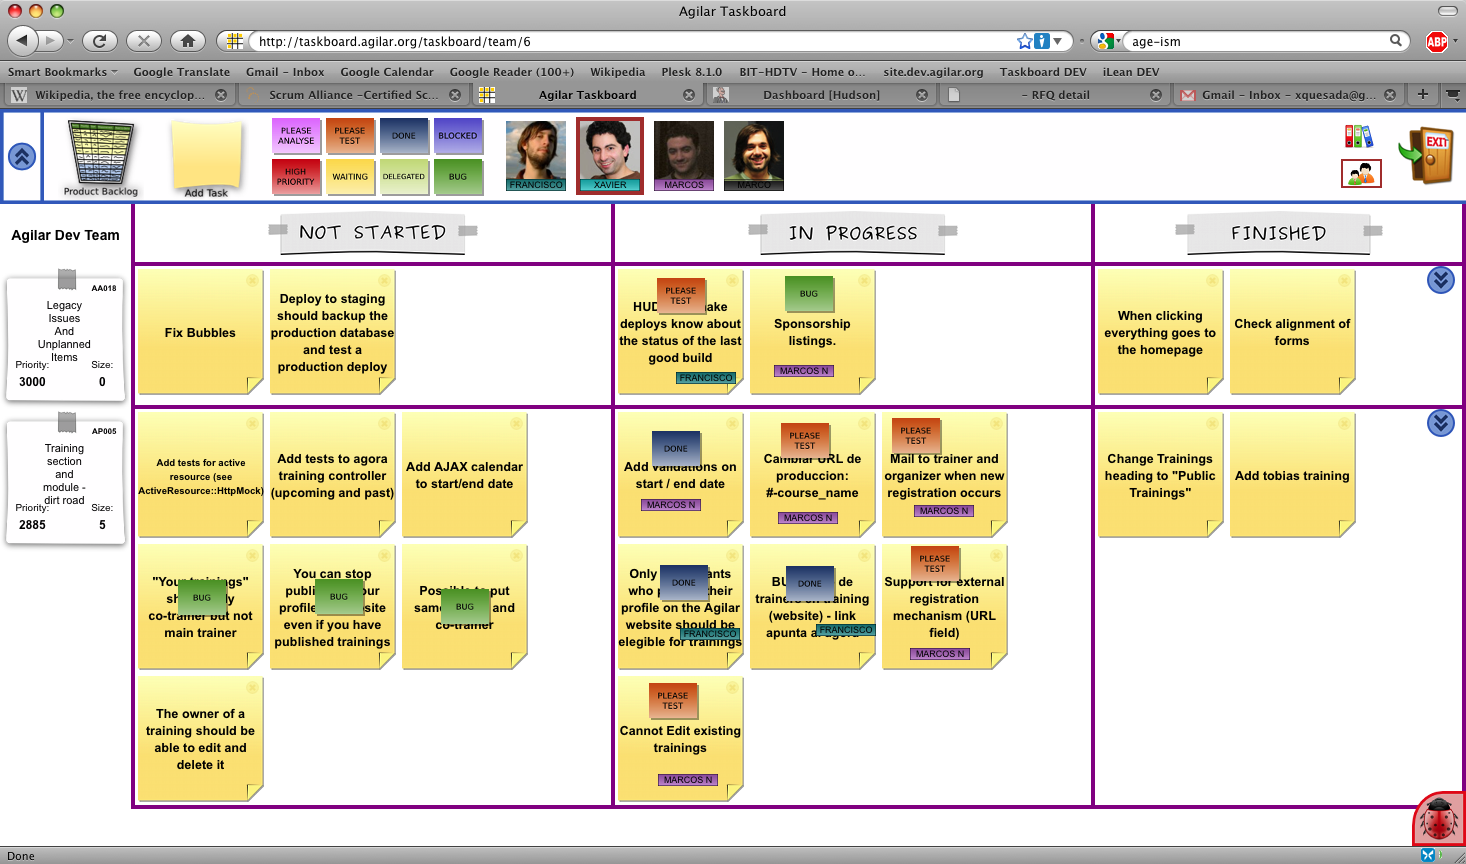Click the ladybug icon in bottom corner

point(1439,822)
